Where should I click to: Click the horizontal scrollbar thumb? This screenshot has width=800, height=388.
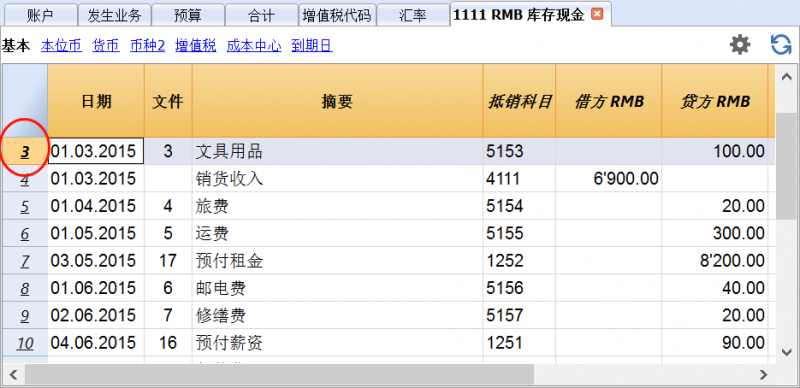tap(279, 375)
